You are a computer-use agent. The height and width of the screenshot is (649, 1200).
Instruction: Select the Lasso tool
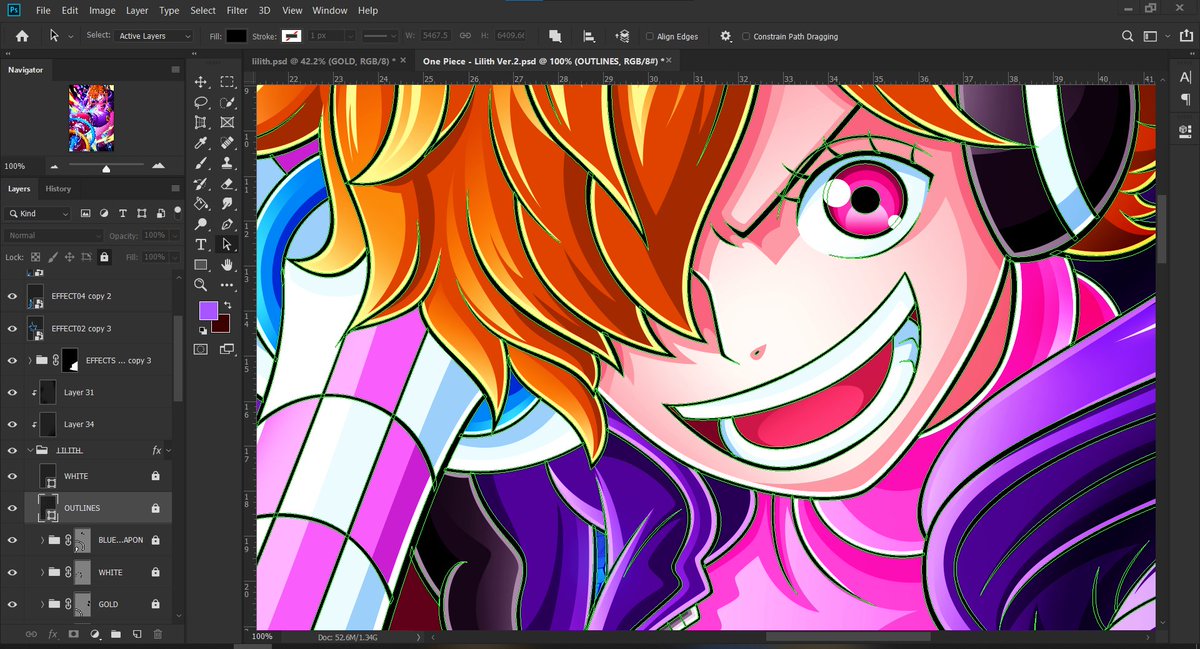pos(203,103)
